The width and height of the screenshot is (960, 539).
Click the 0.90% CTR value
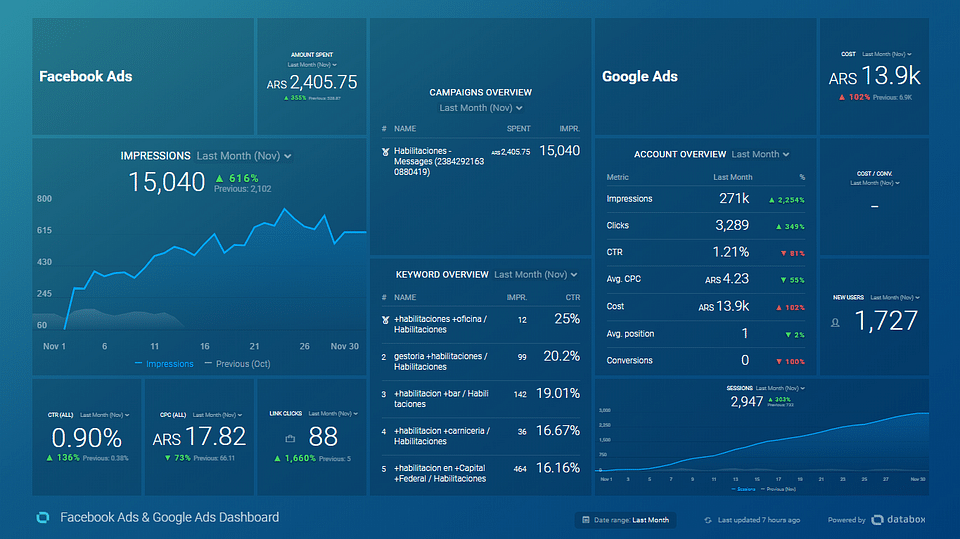click(x=86, y=438)
